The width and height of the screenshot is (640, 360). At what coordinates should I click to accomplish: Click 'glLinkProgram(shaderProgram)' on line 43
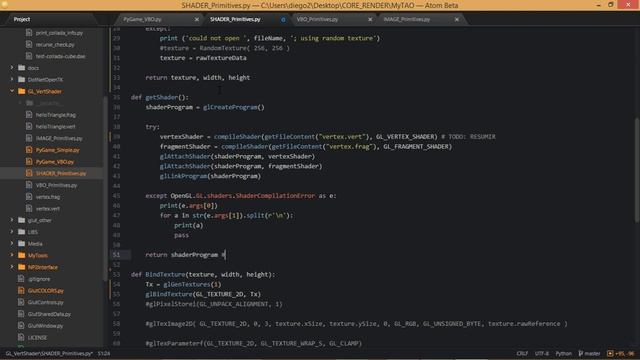coord(210,176)
